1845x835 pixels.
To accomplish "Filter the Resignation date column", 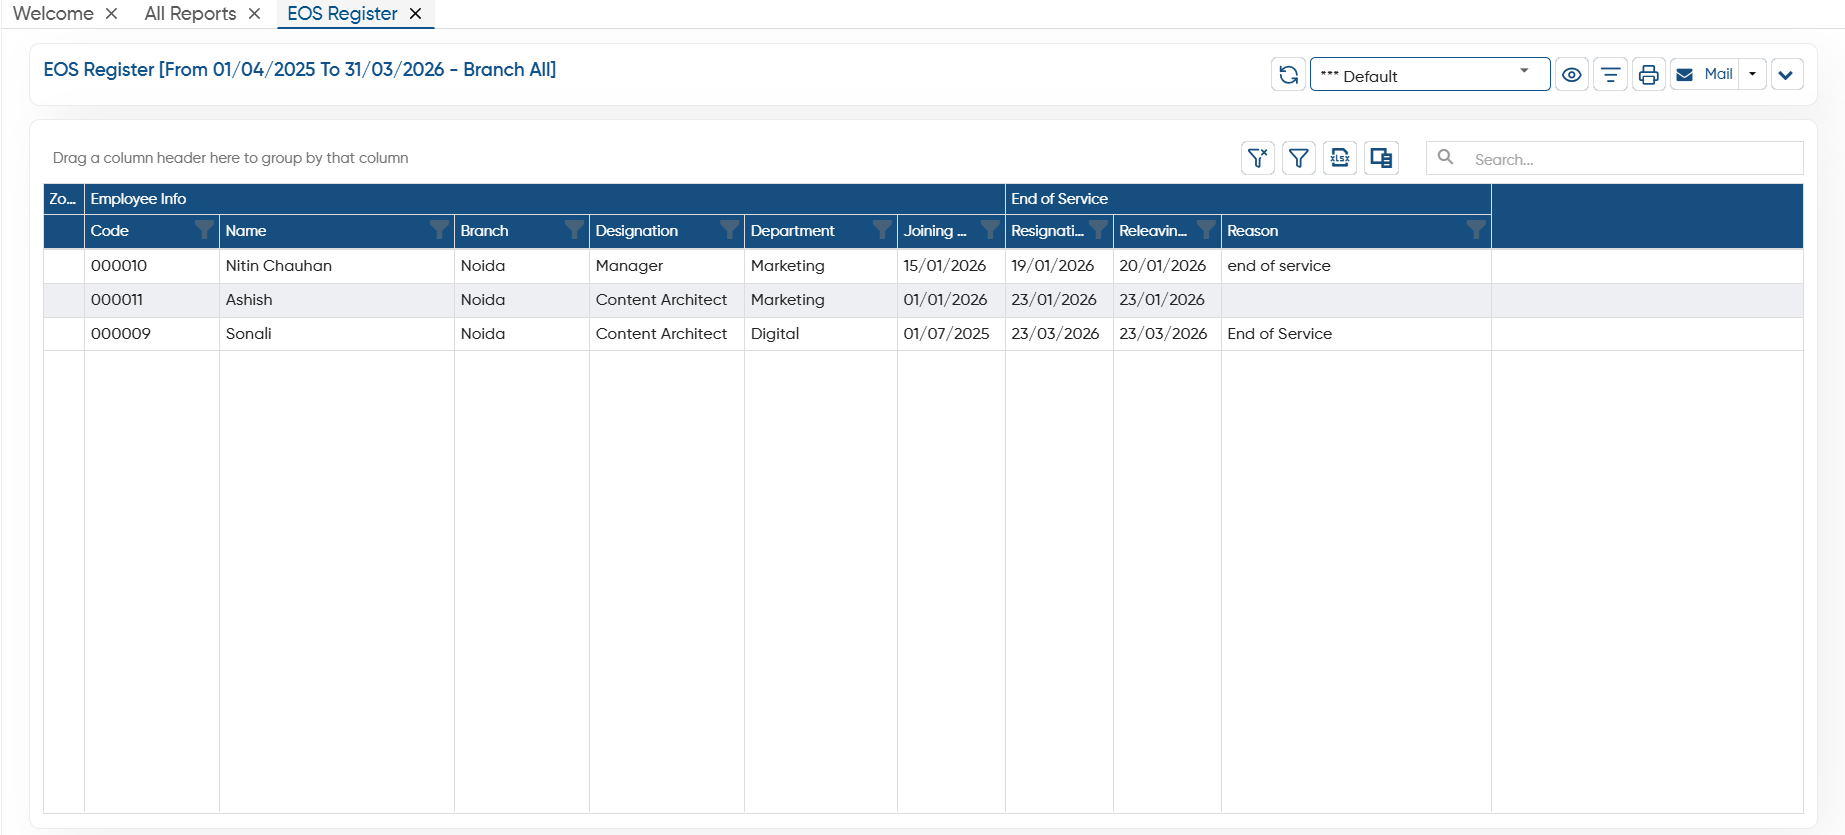I will coord(1098,230).
